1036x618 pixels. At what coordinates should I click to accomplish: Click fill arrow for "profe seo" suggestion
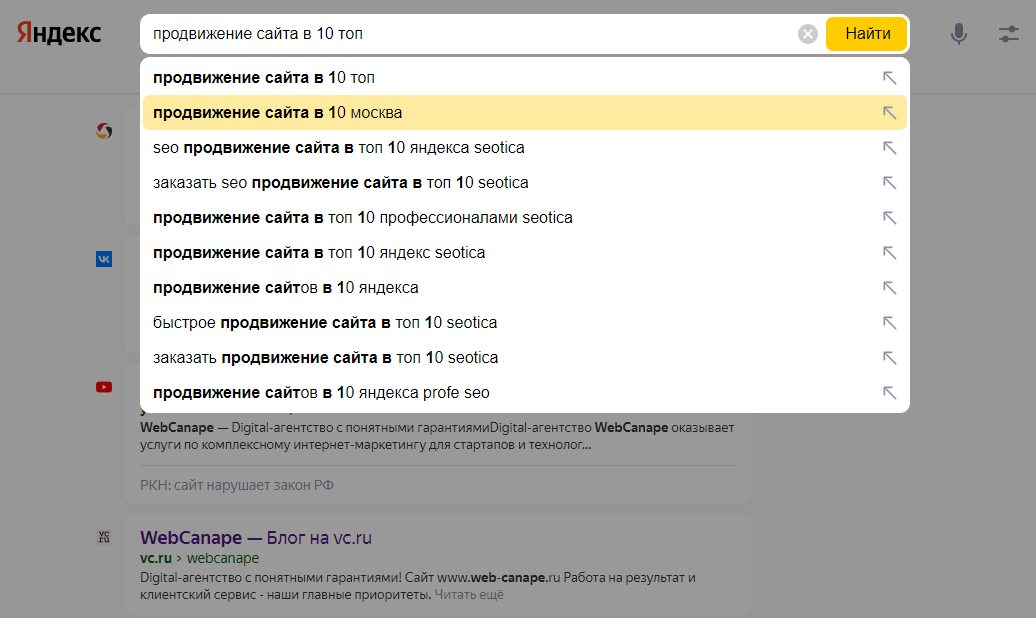(889, 393)
